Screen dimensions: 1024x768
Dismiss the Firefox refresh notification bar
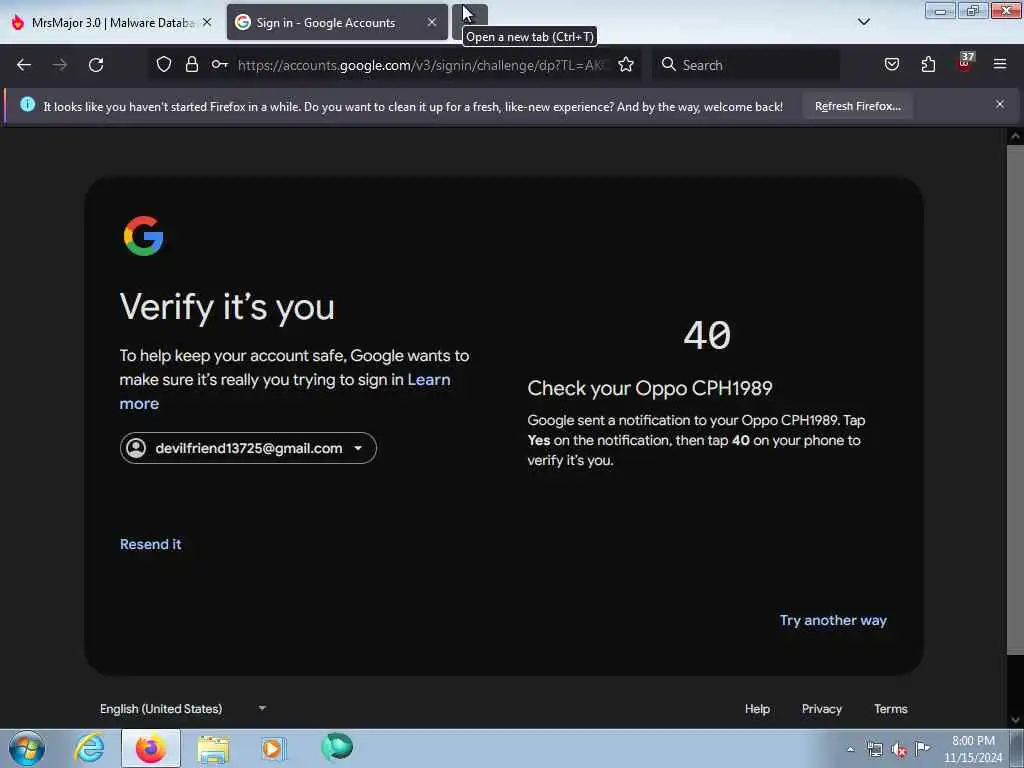point(999,104)
